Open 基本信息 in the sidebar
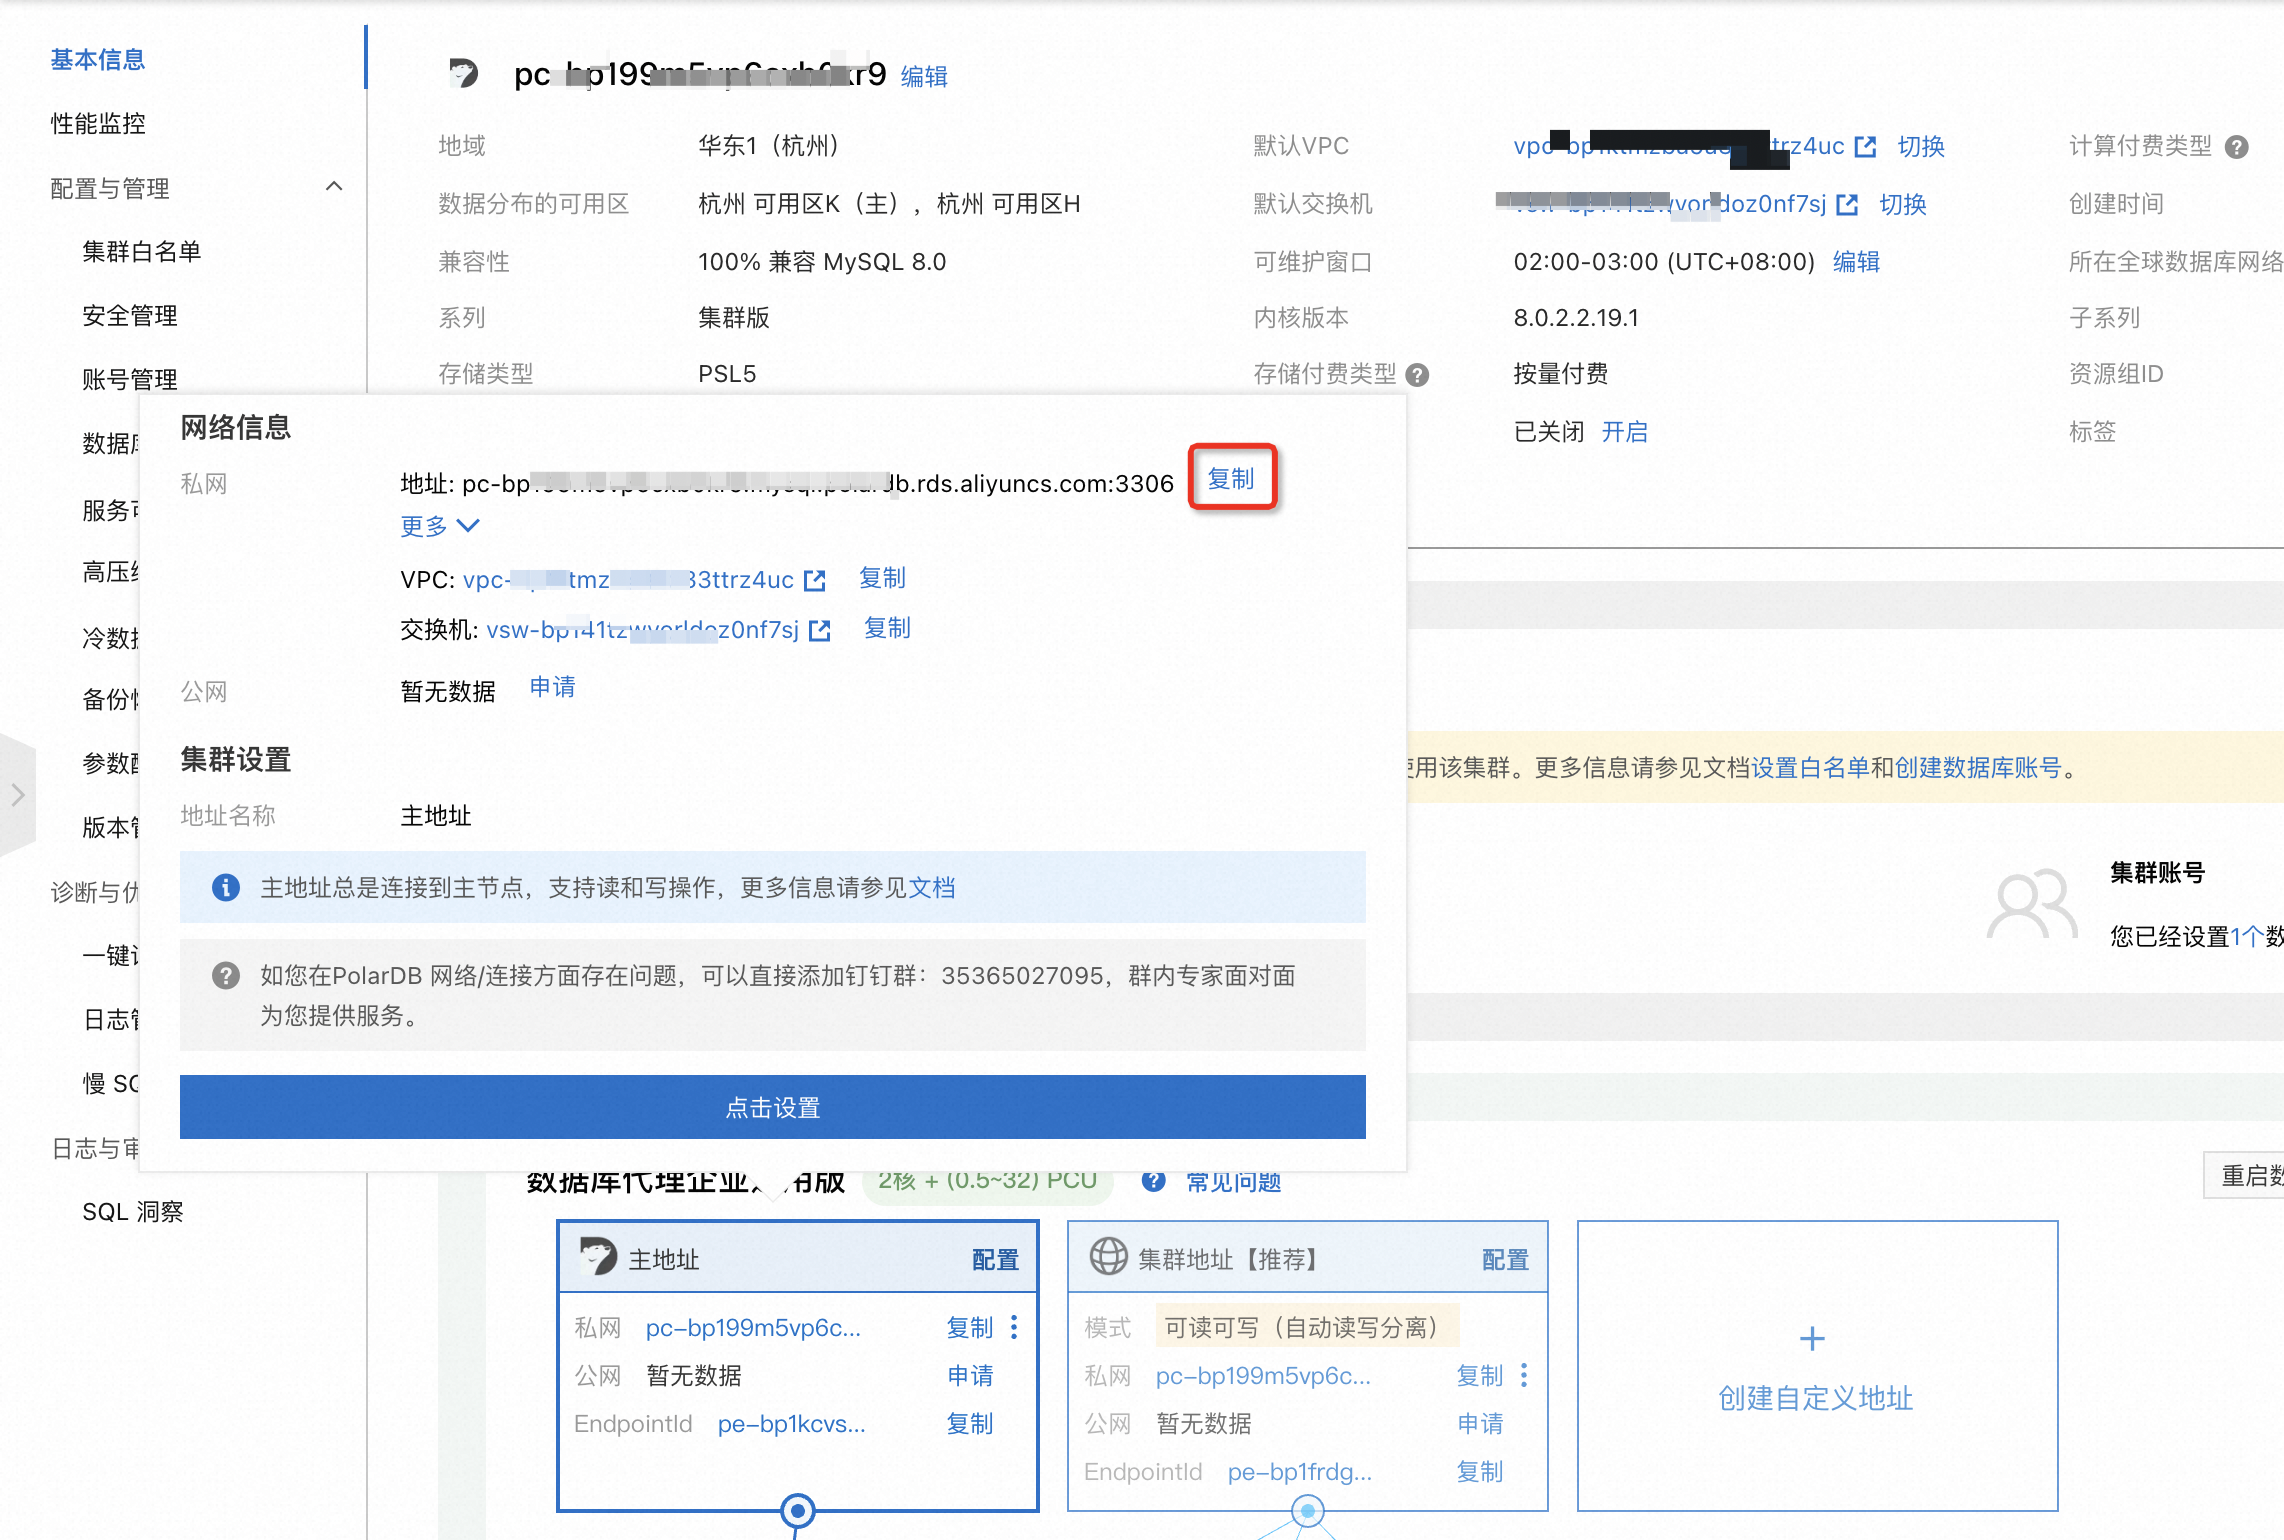 click(x=98, y=60)
